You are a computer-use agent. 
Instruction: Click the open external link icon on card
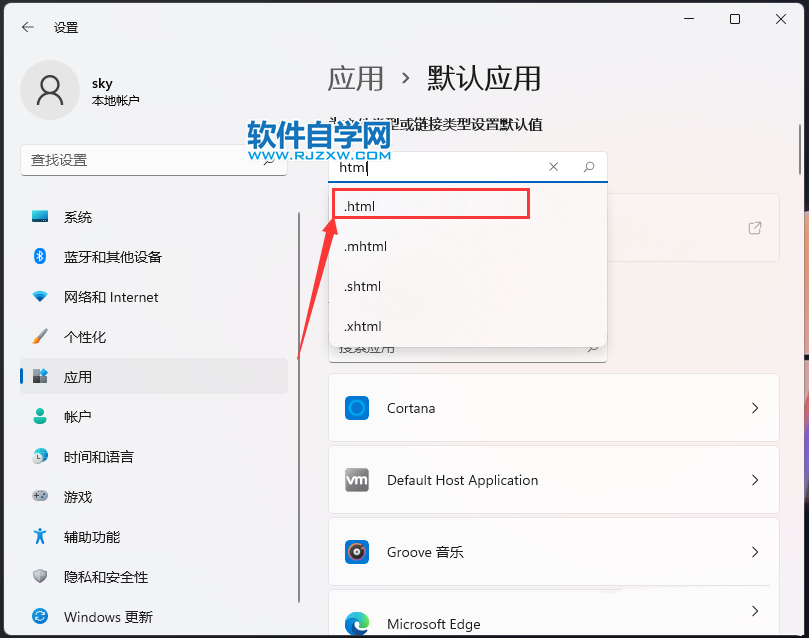[x=755, y=227]
